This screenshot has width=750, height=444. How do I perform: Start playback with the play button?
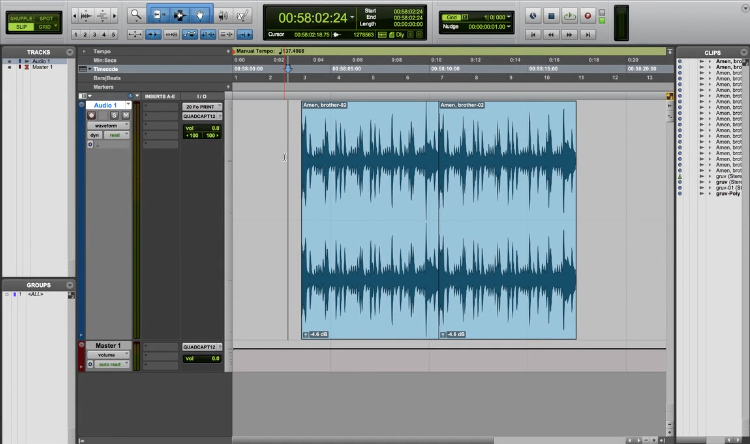click(x=569, y=16)
